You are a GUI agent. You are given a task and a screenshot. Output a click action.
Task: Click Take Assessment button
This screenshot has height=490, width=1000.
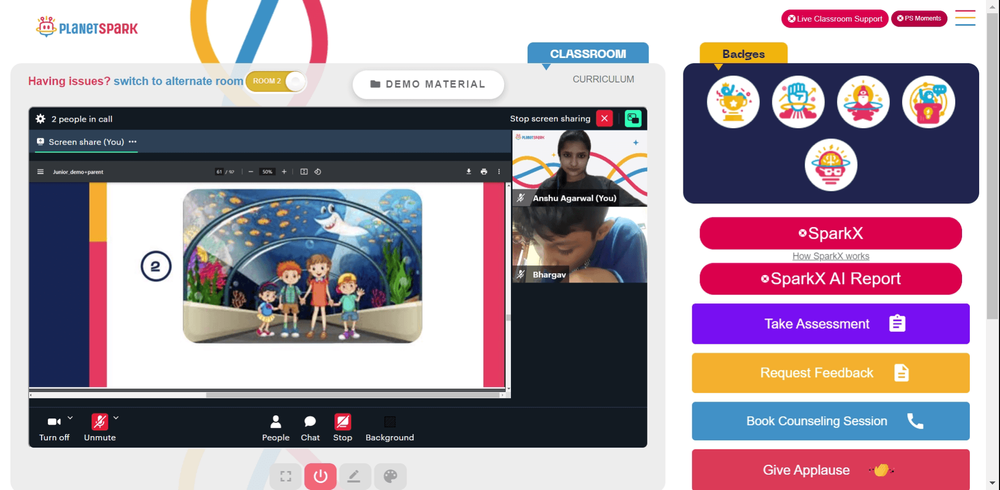[830, 323]
